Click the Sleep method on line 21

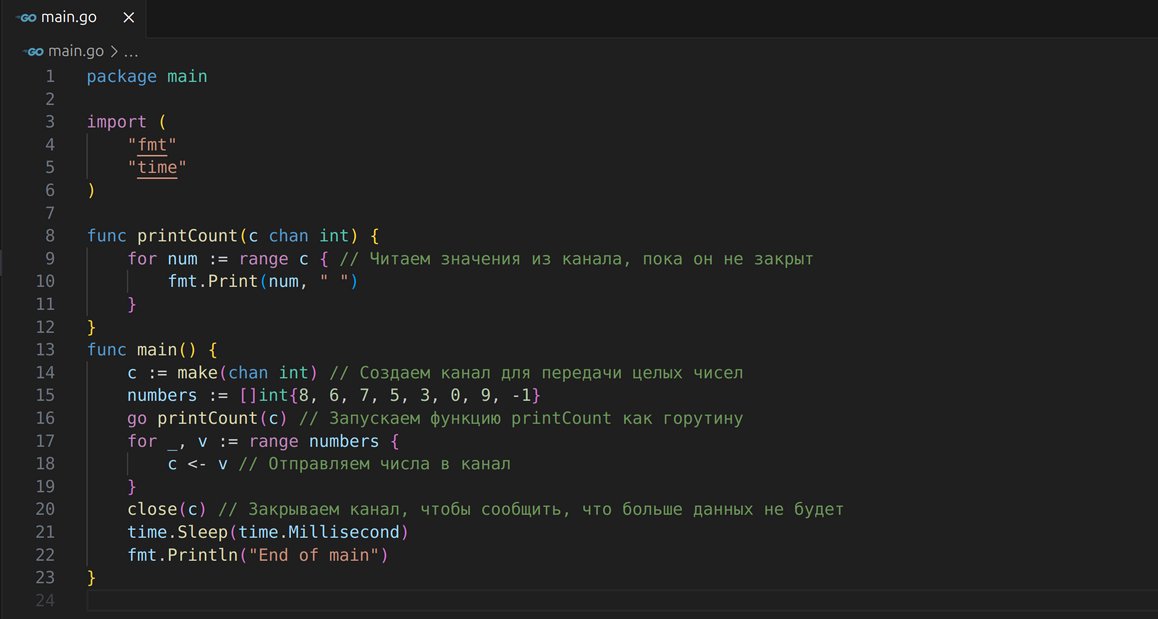click(x=207, y=532)
